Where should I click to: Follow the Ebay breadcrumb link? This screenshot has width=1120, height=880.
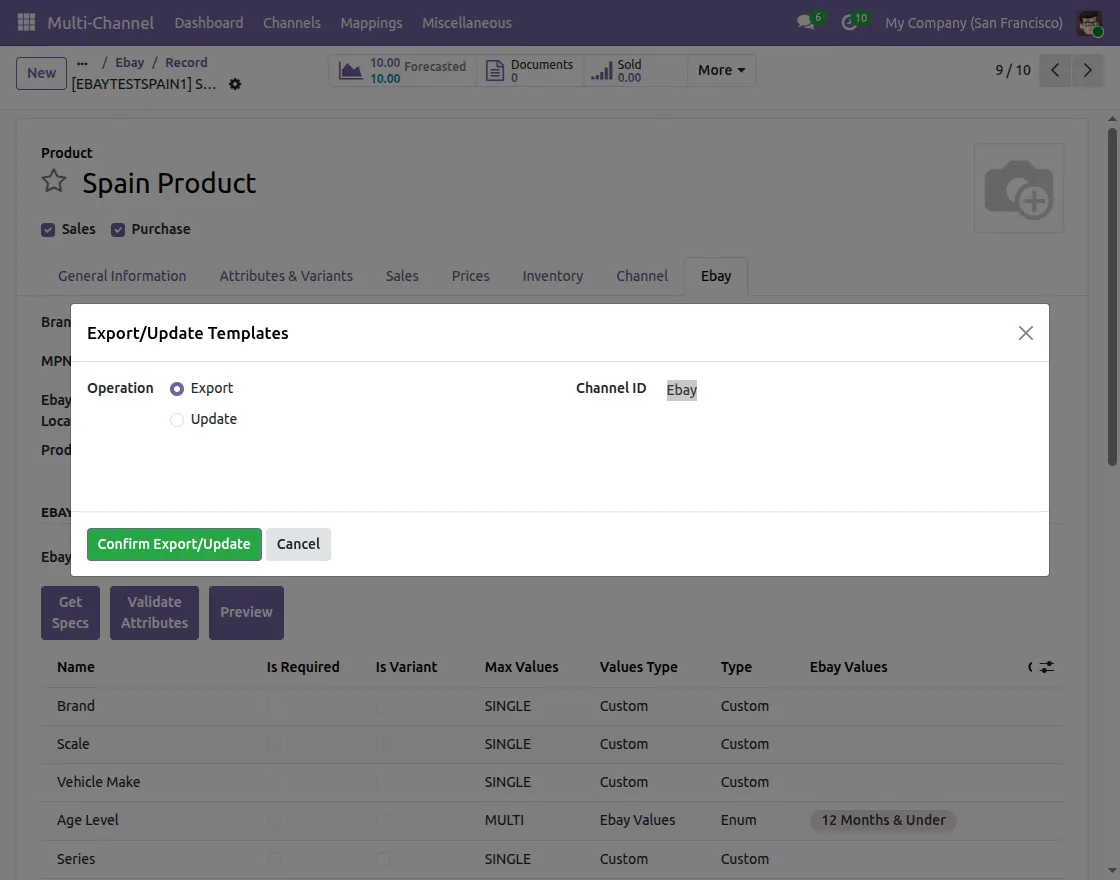click(x=129, y=63)
